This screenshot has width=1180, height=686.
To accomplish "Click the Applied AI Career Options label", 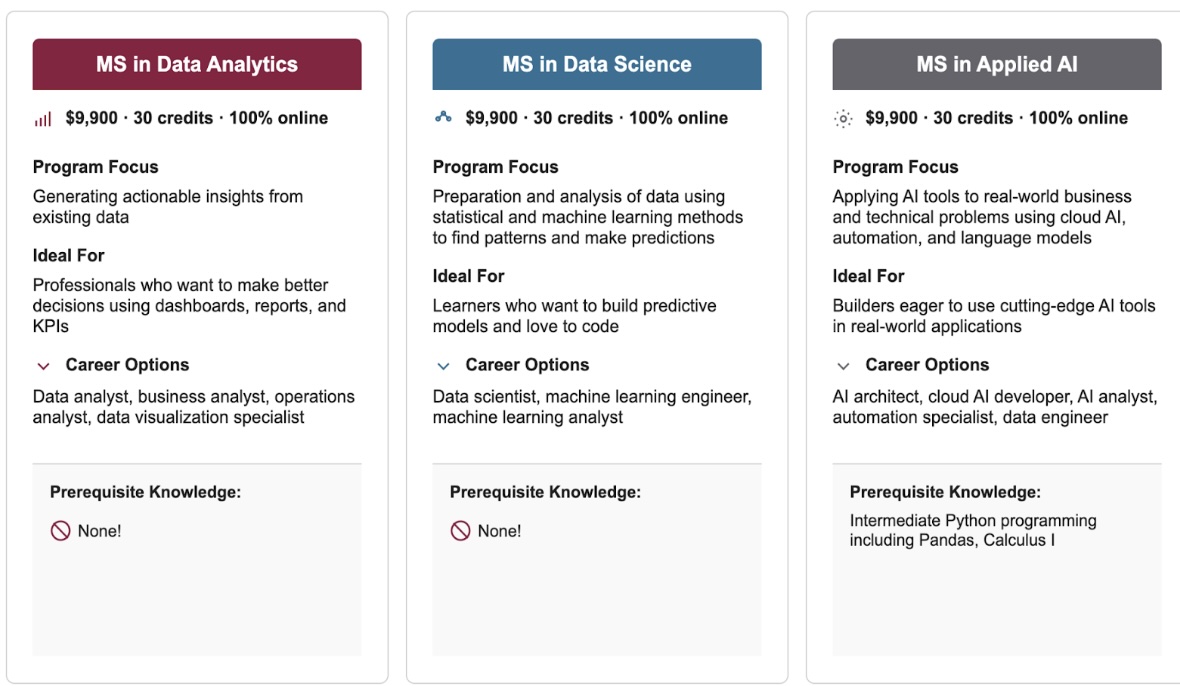I will click(927, 365).
